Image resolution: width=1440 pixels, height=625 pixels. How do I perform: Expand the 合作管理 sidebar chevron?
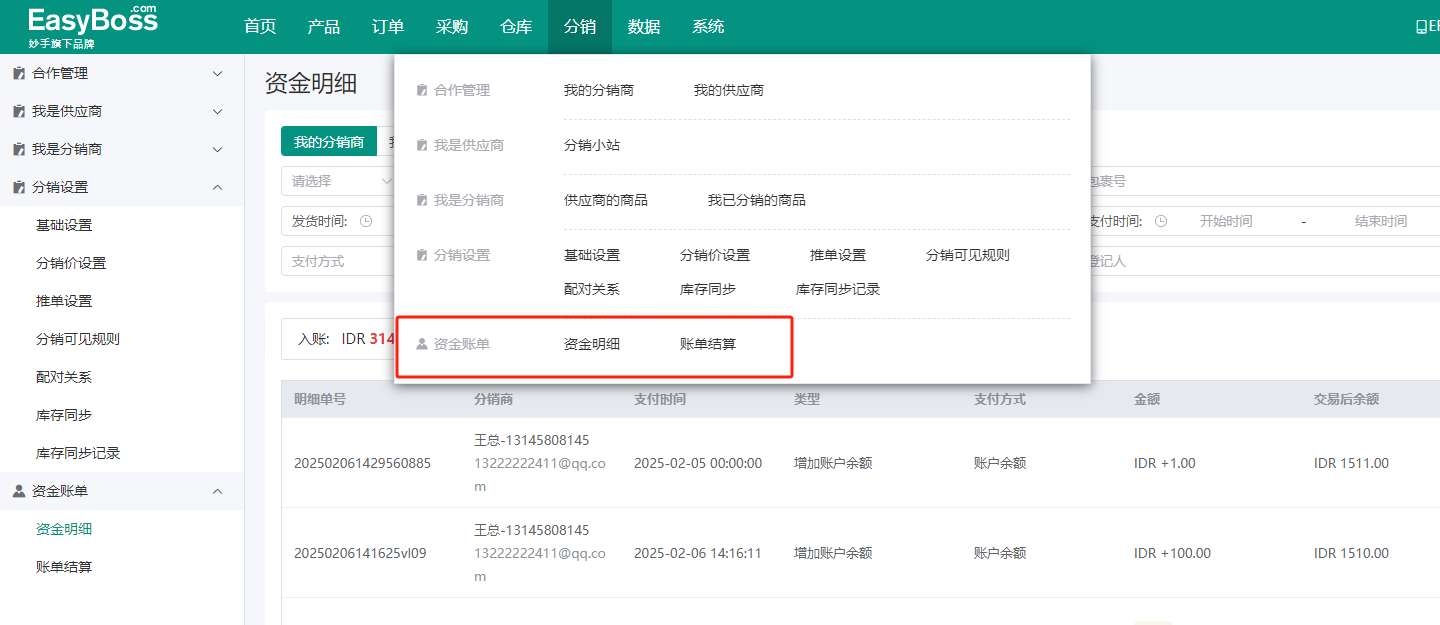pyautogui.click(x=218, y=73)
